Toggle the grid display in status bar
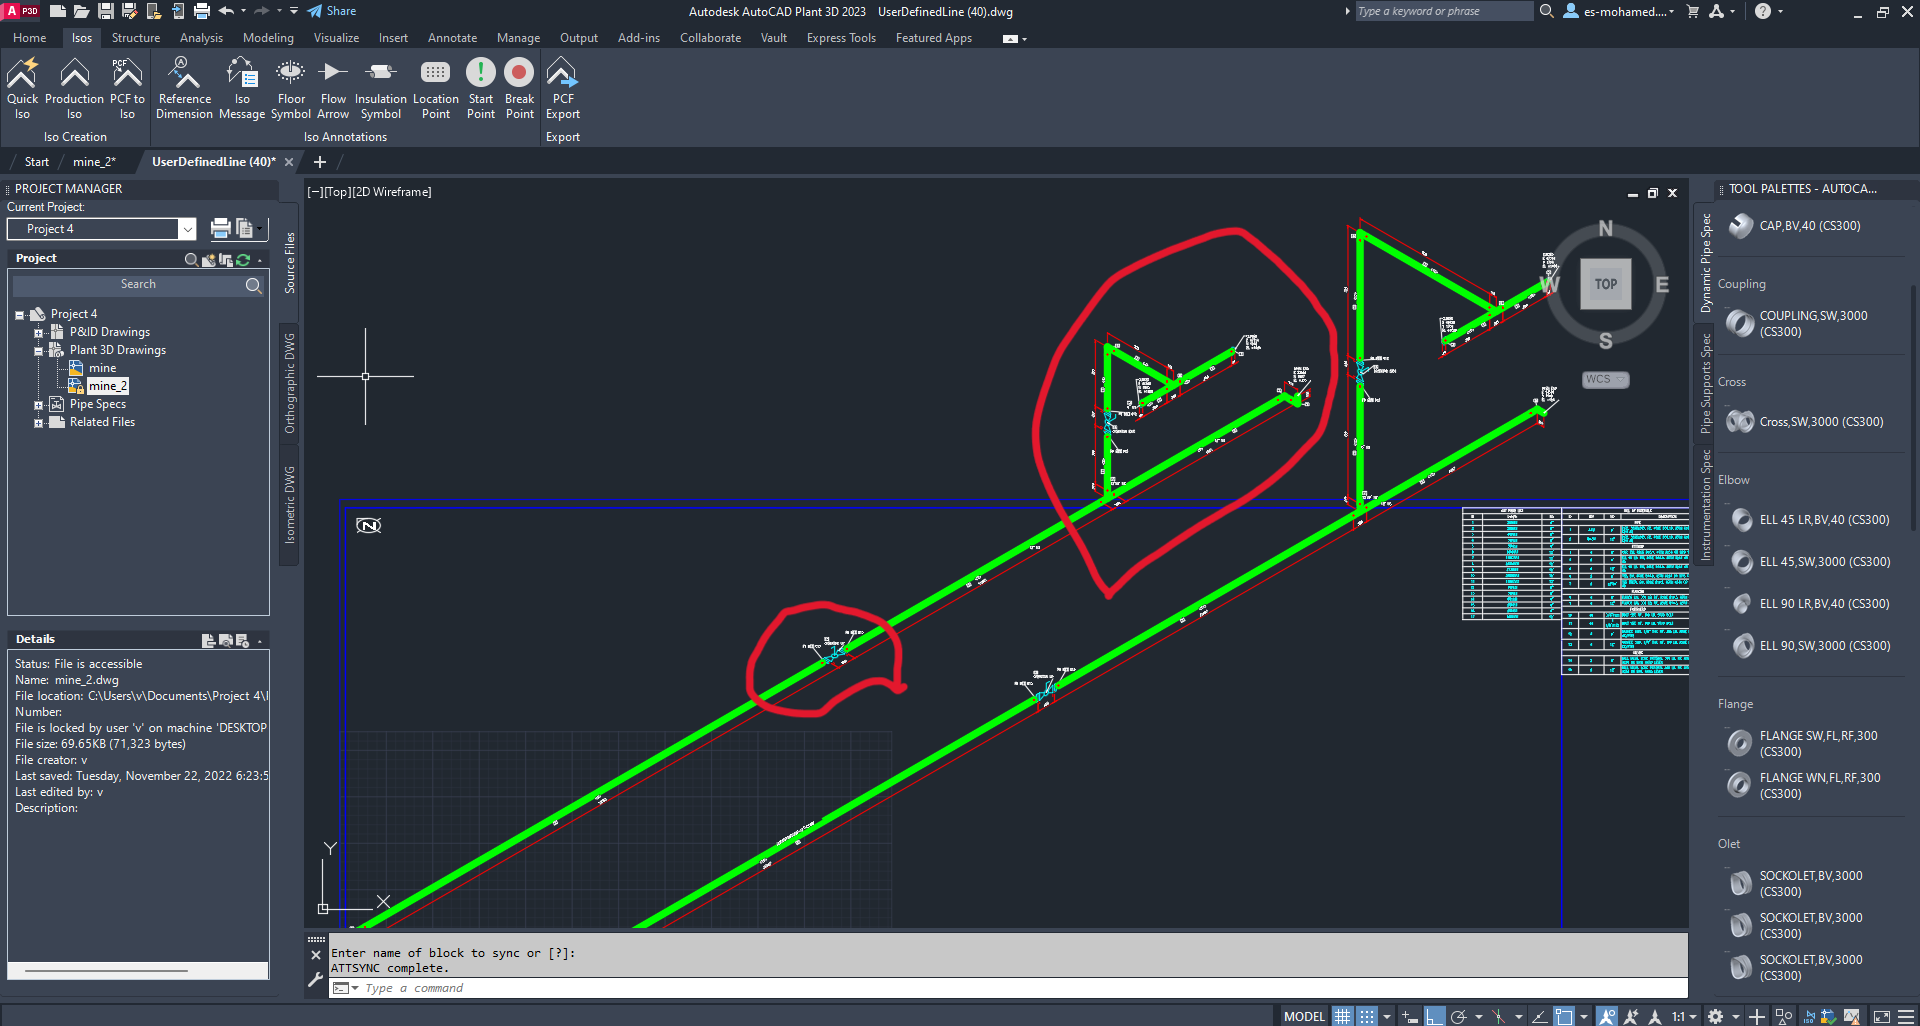 pos(1343,1015)
